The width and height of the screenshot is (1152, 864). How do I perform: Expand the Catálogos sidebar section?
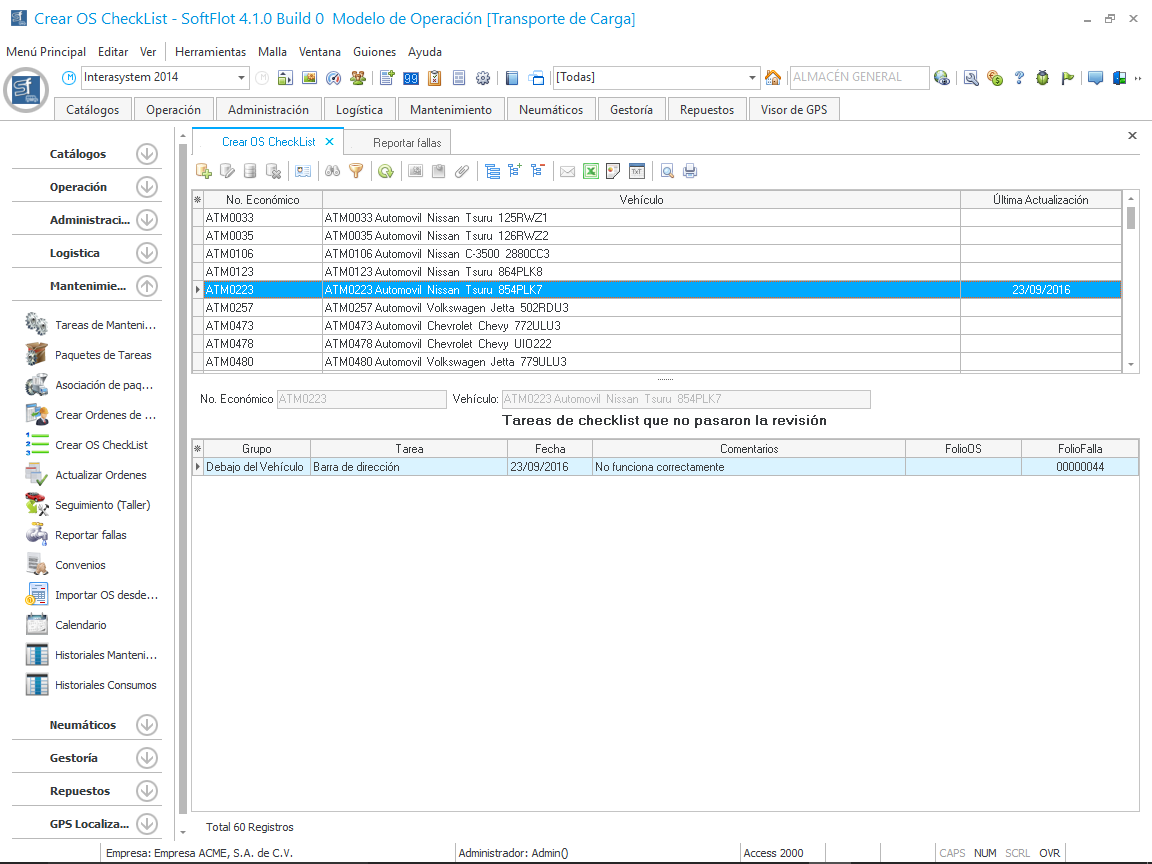tap(147, 154)
